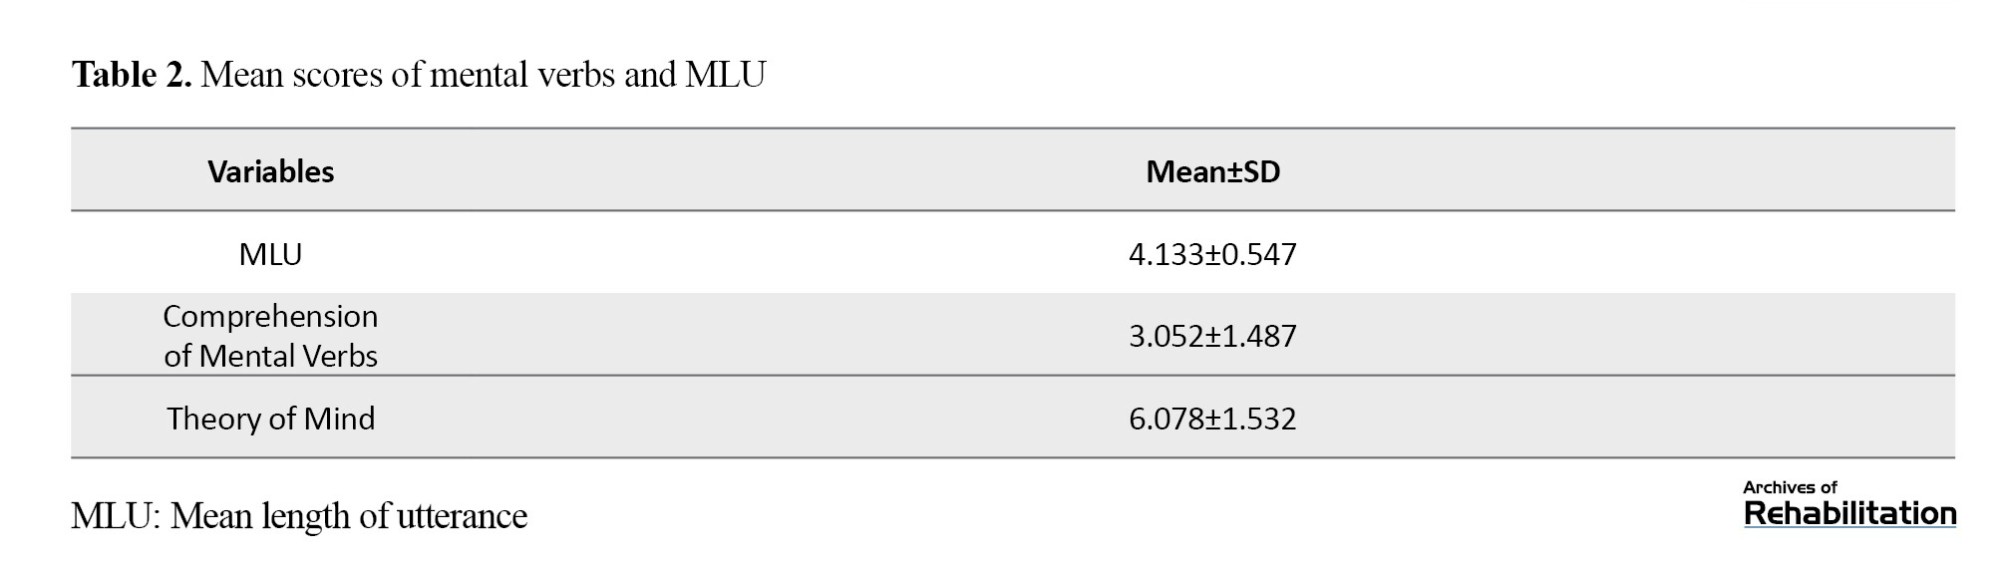
Task: Click 'of Mental Verbs' second line text
Action: pyautogui.click(x=271, y=356)
